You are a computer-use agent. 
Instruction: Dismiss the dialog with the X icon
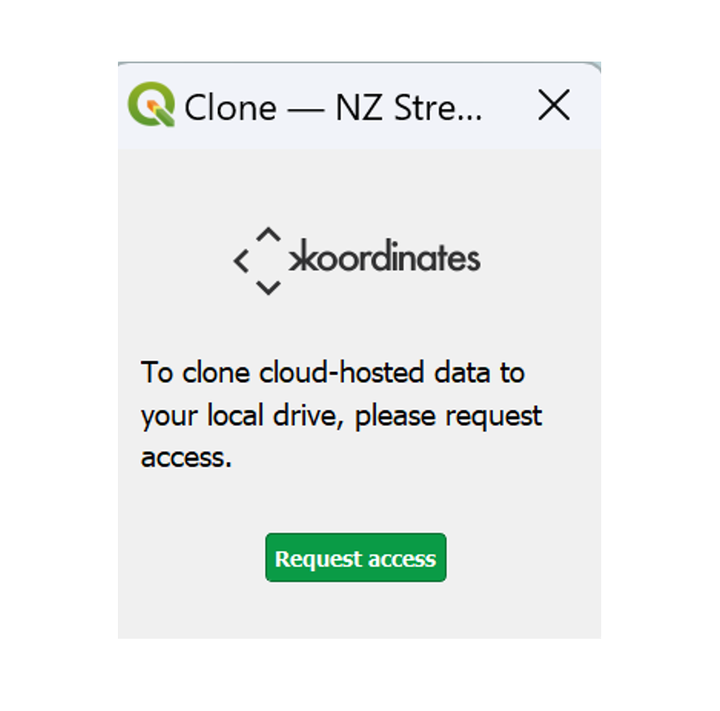(x=554, y=105)
